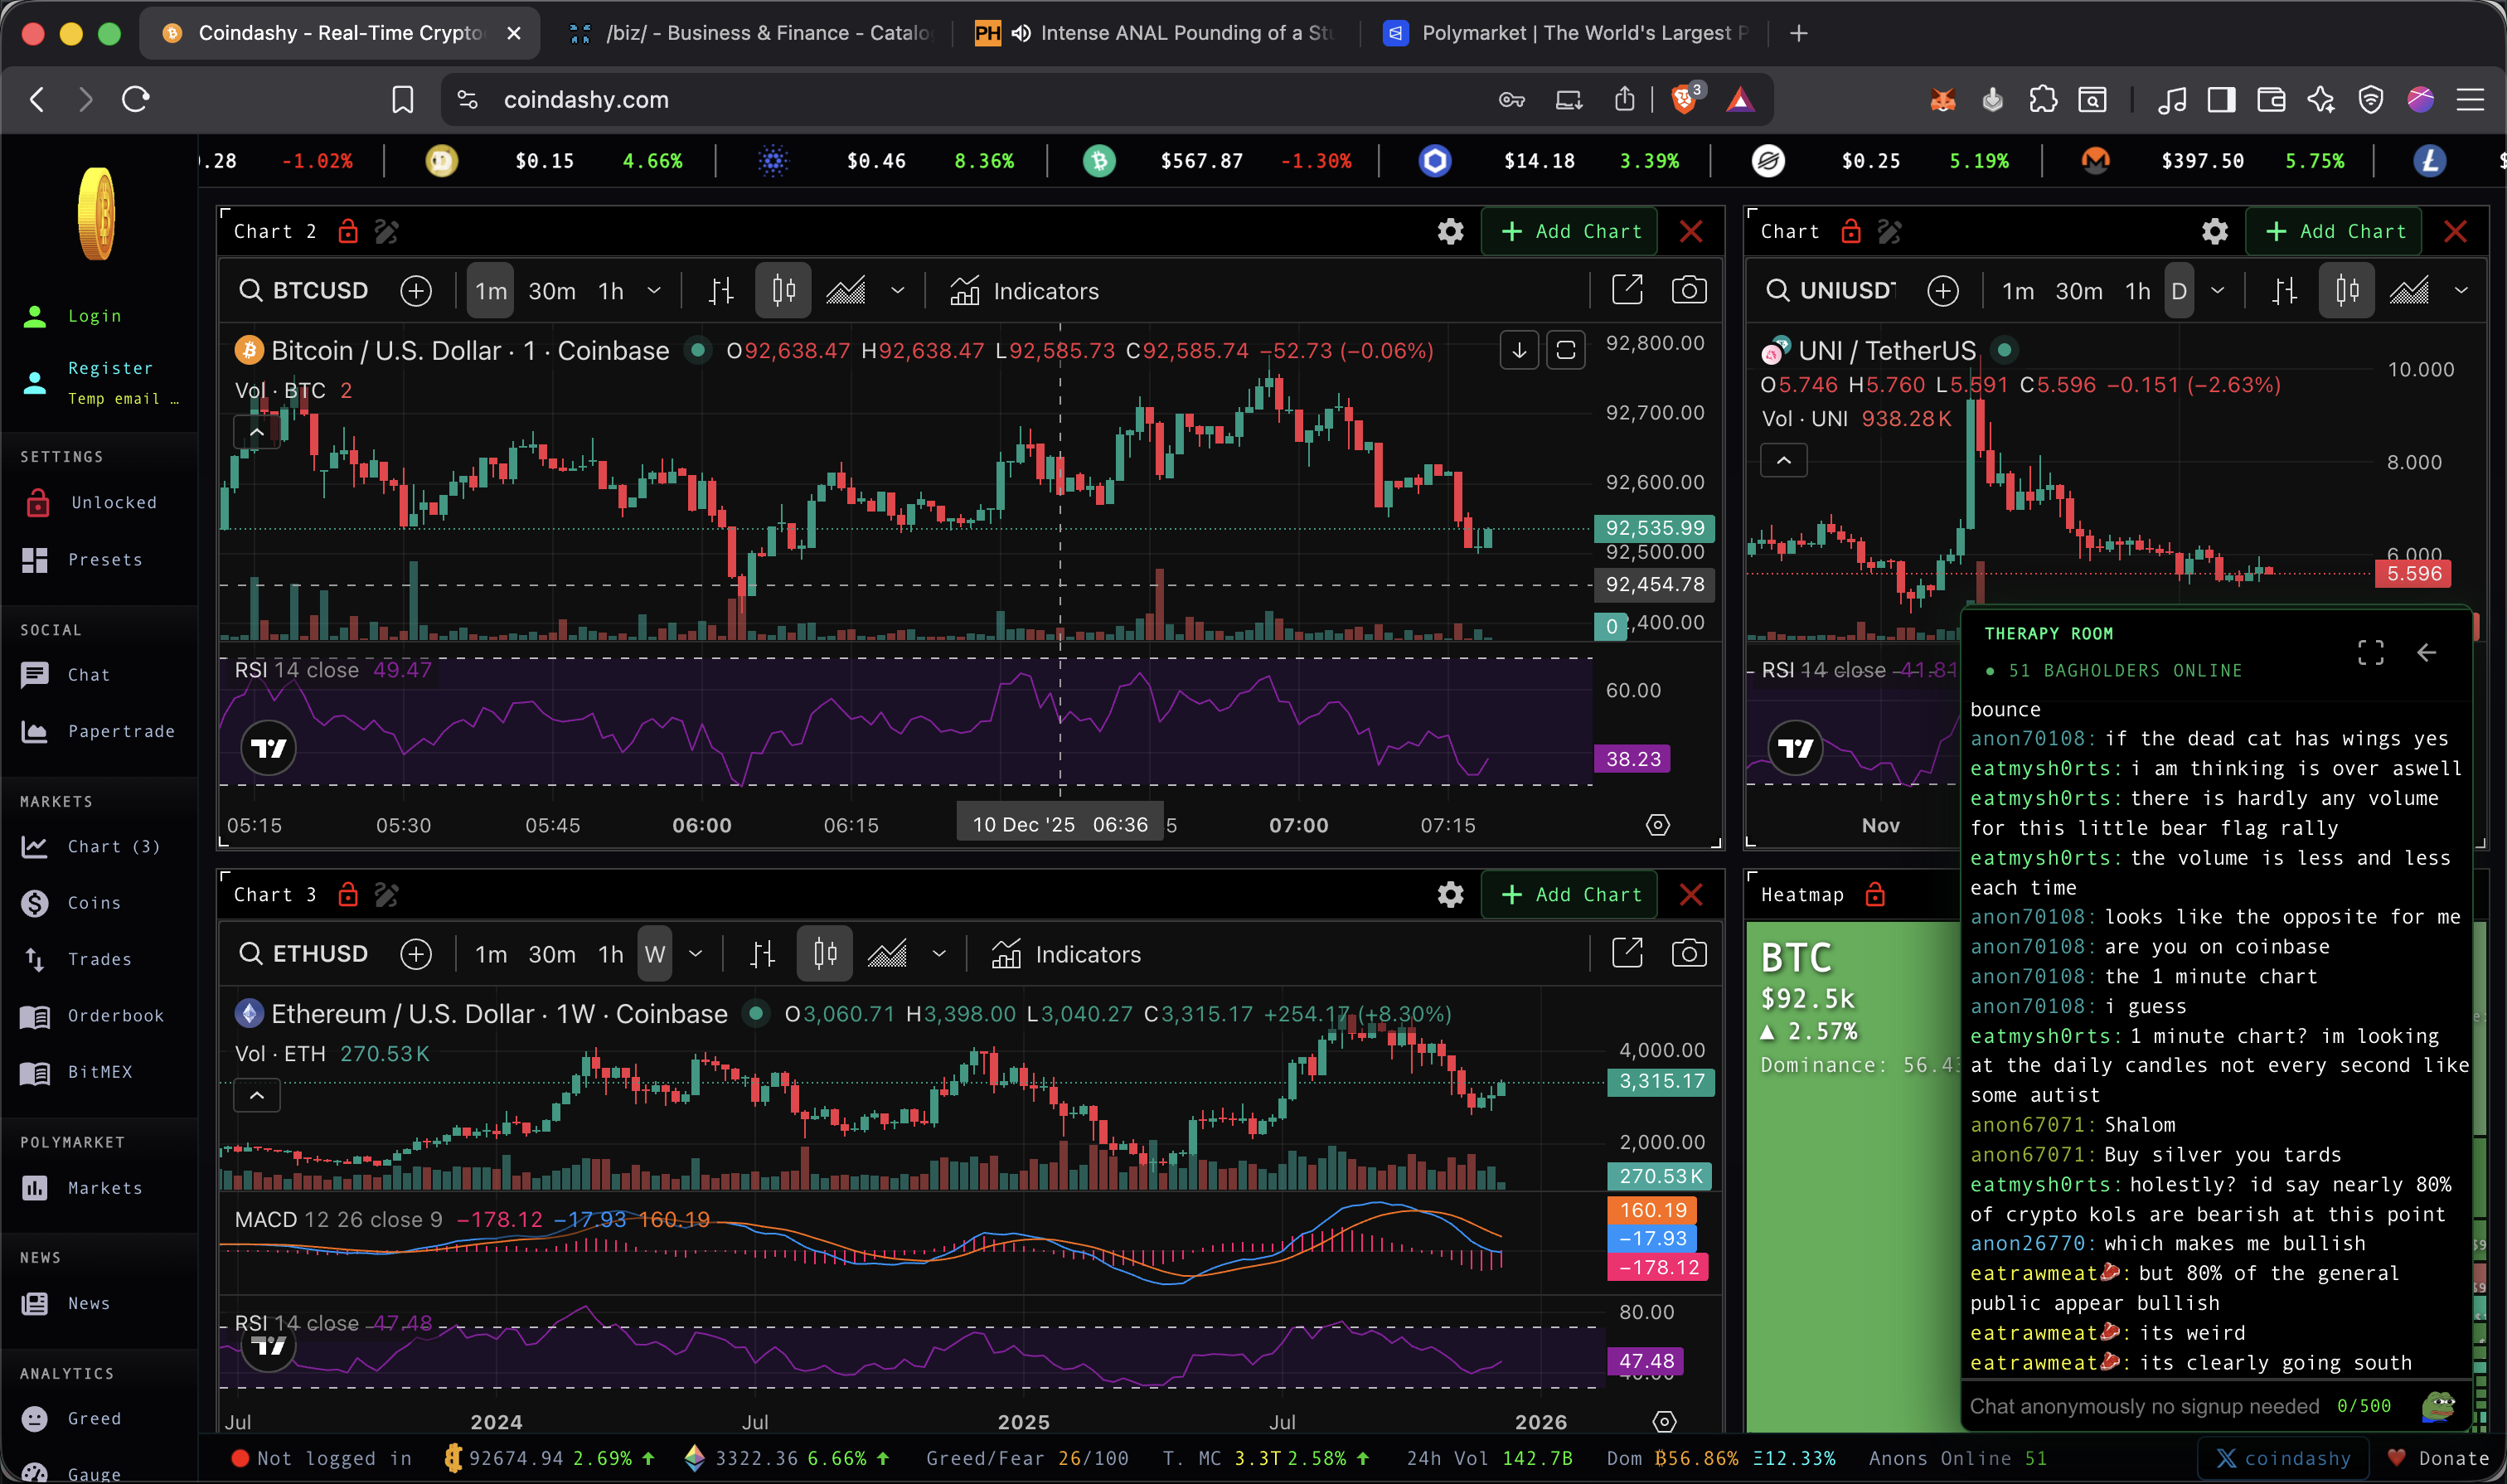The image size is (2507, 1484).
Task: Open the coindashy X link
Action: pyautogui.click(x=2283, y=1458)
